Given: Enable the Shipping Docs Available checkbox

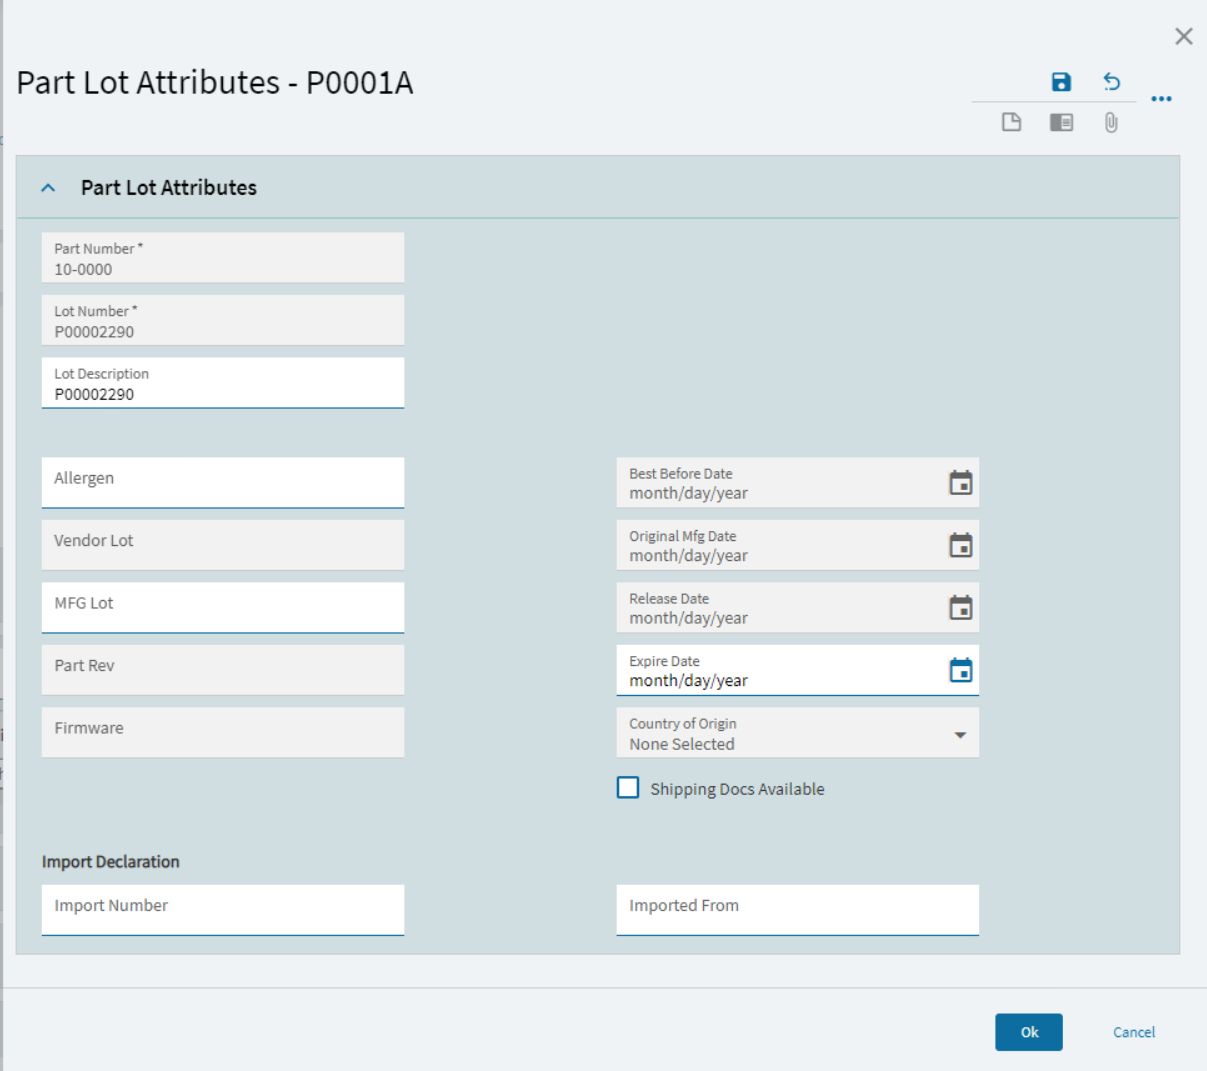Looking at the screenshot, I should tap(628, 788).
